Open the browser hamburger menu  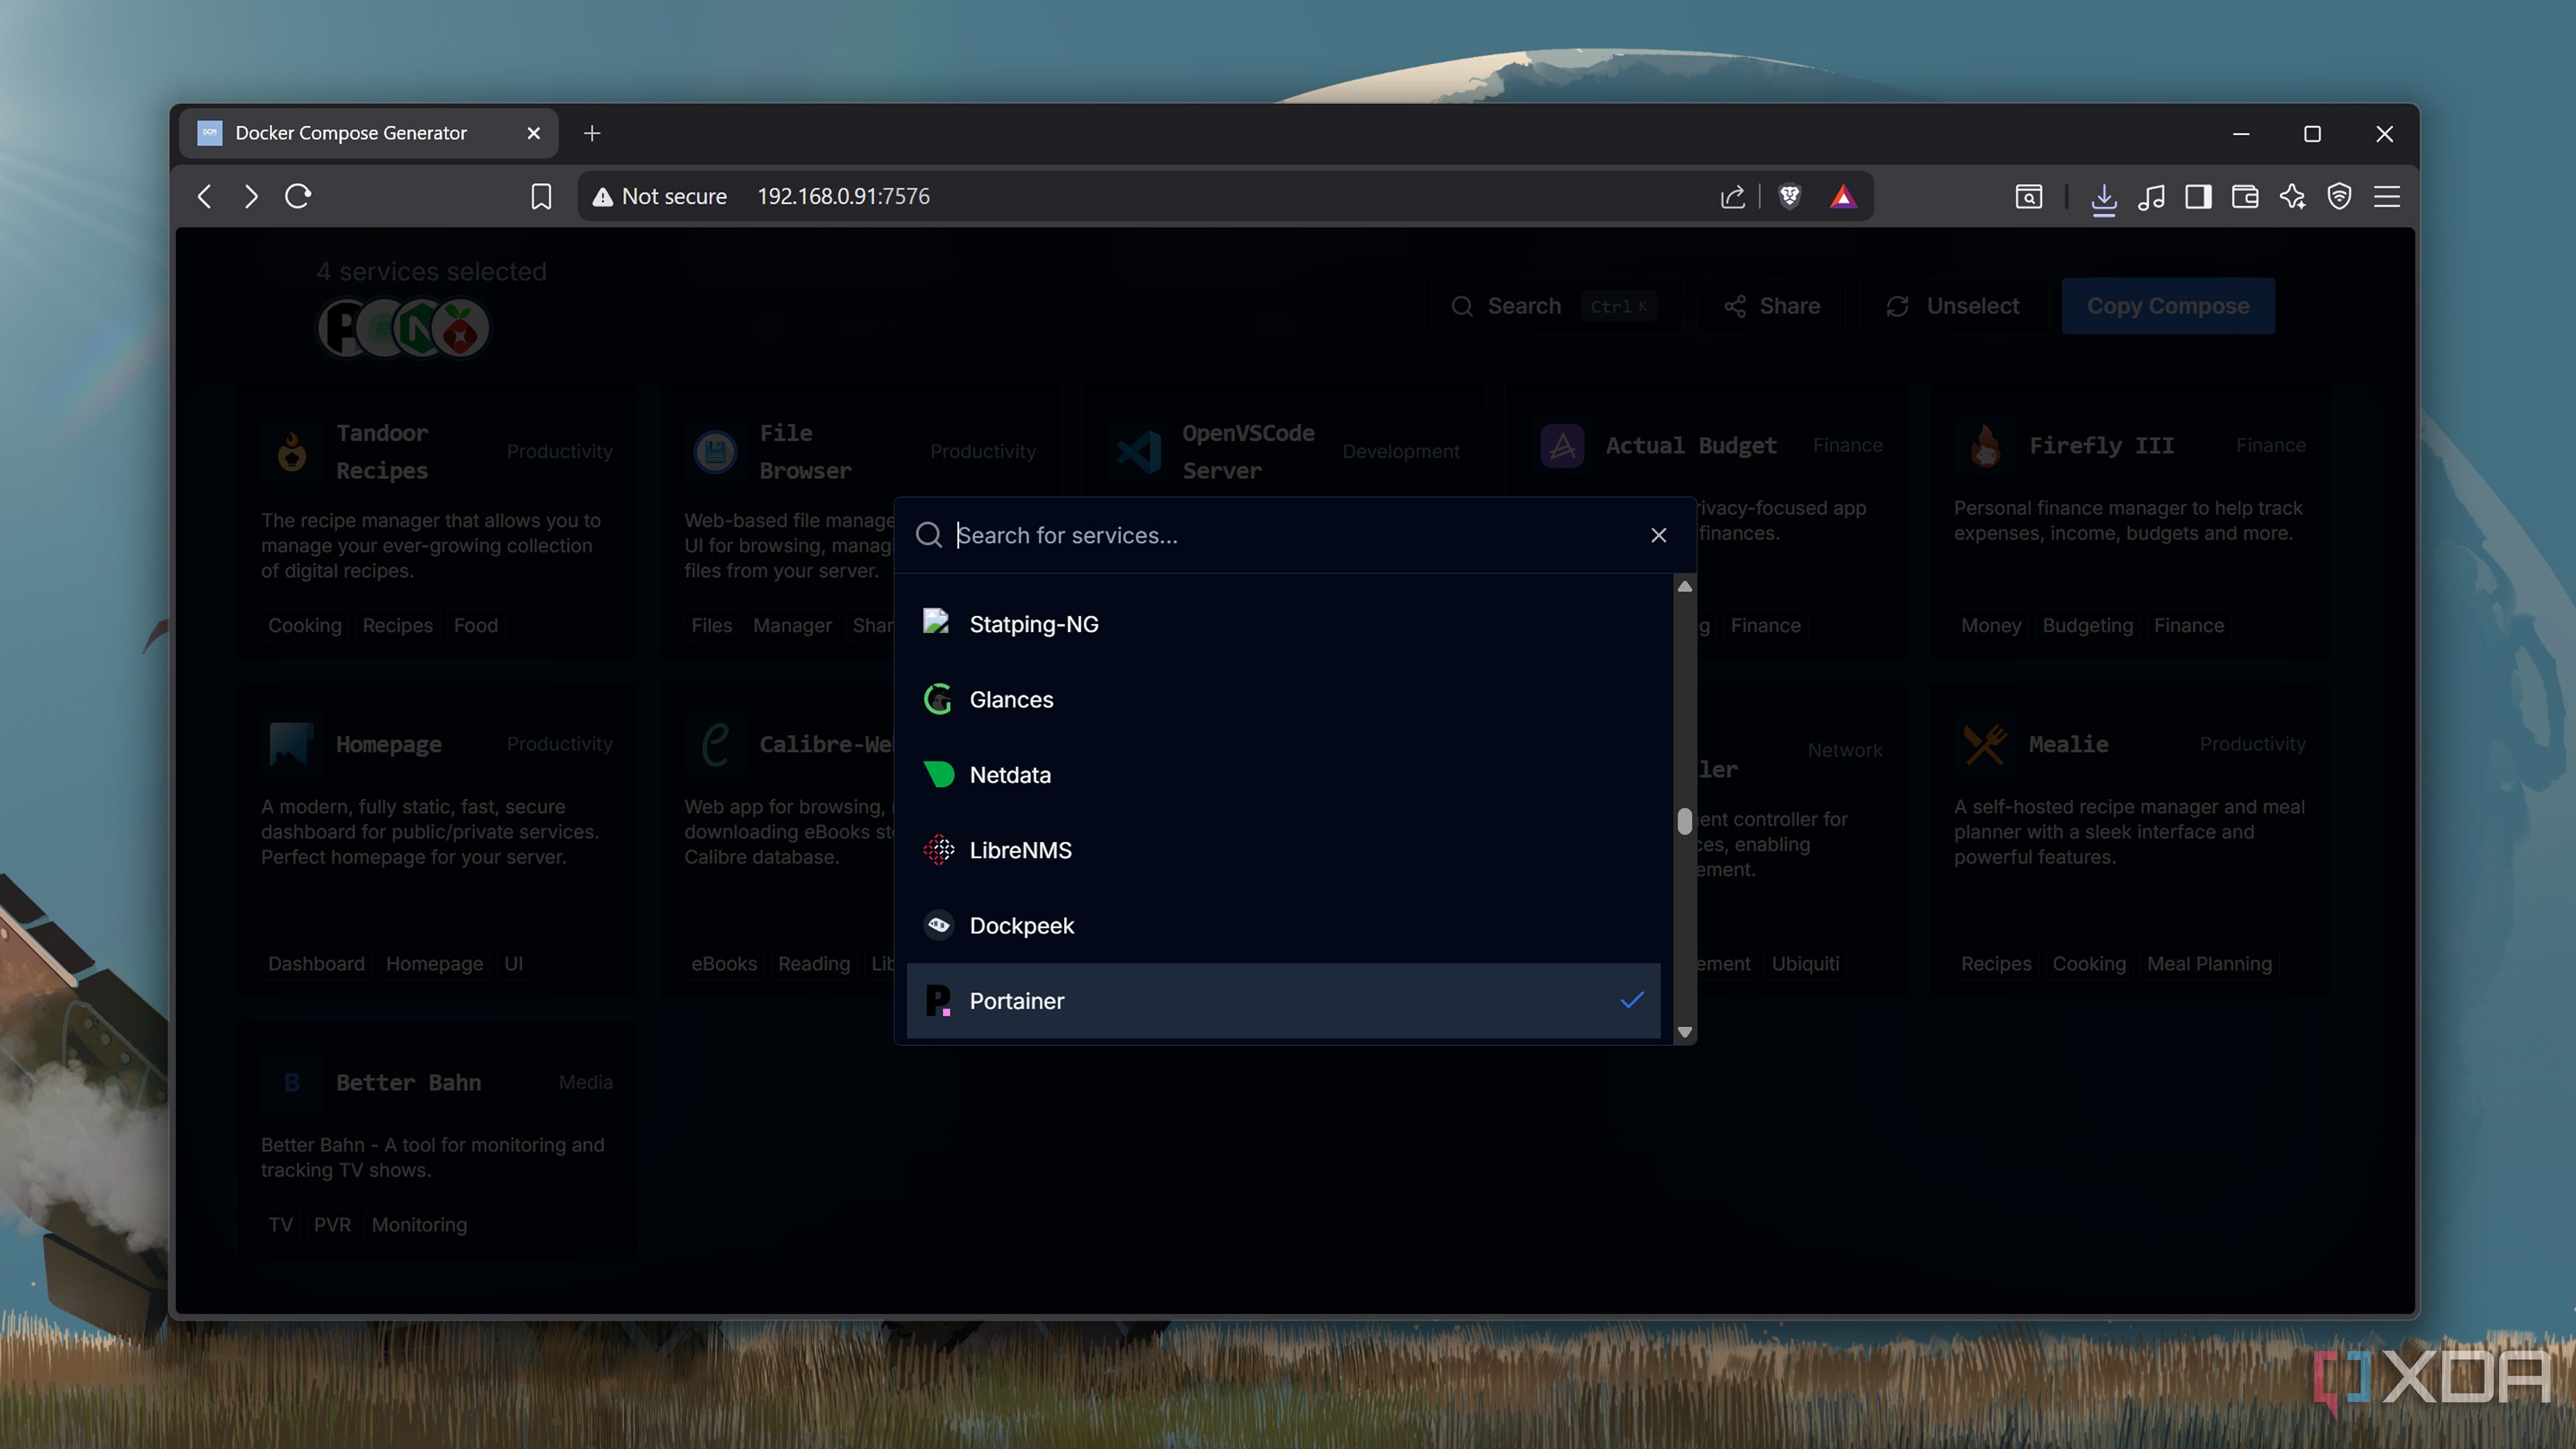(x=2387, y=196)
